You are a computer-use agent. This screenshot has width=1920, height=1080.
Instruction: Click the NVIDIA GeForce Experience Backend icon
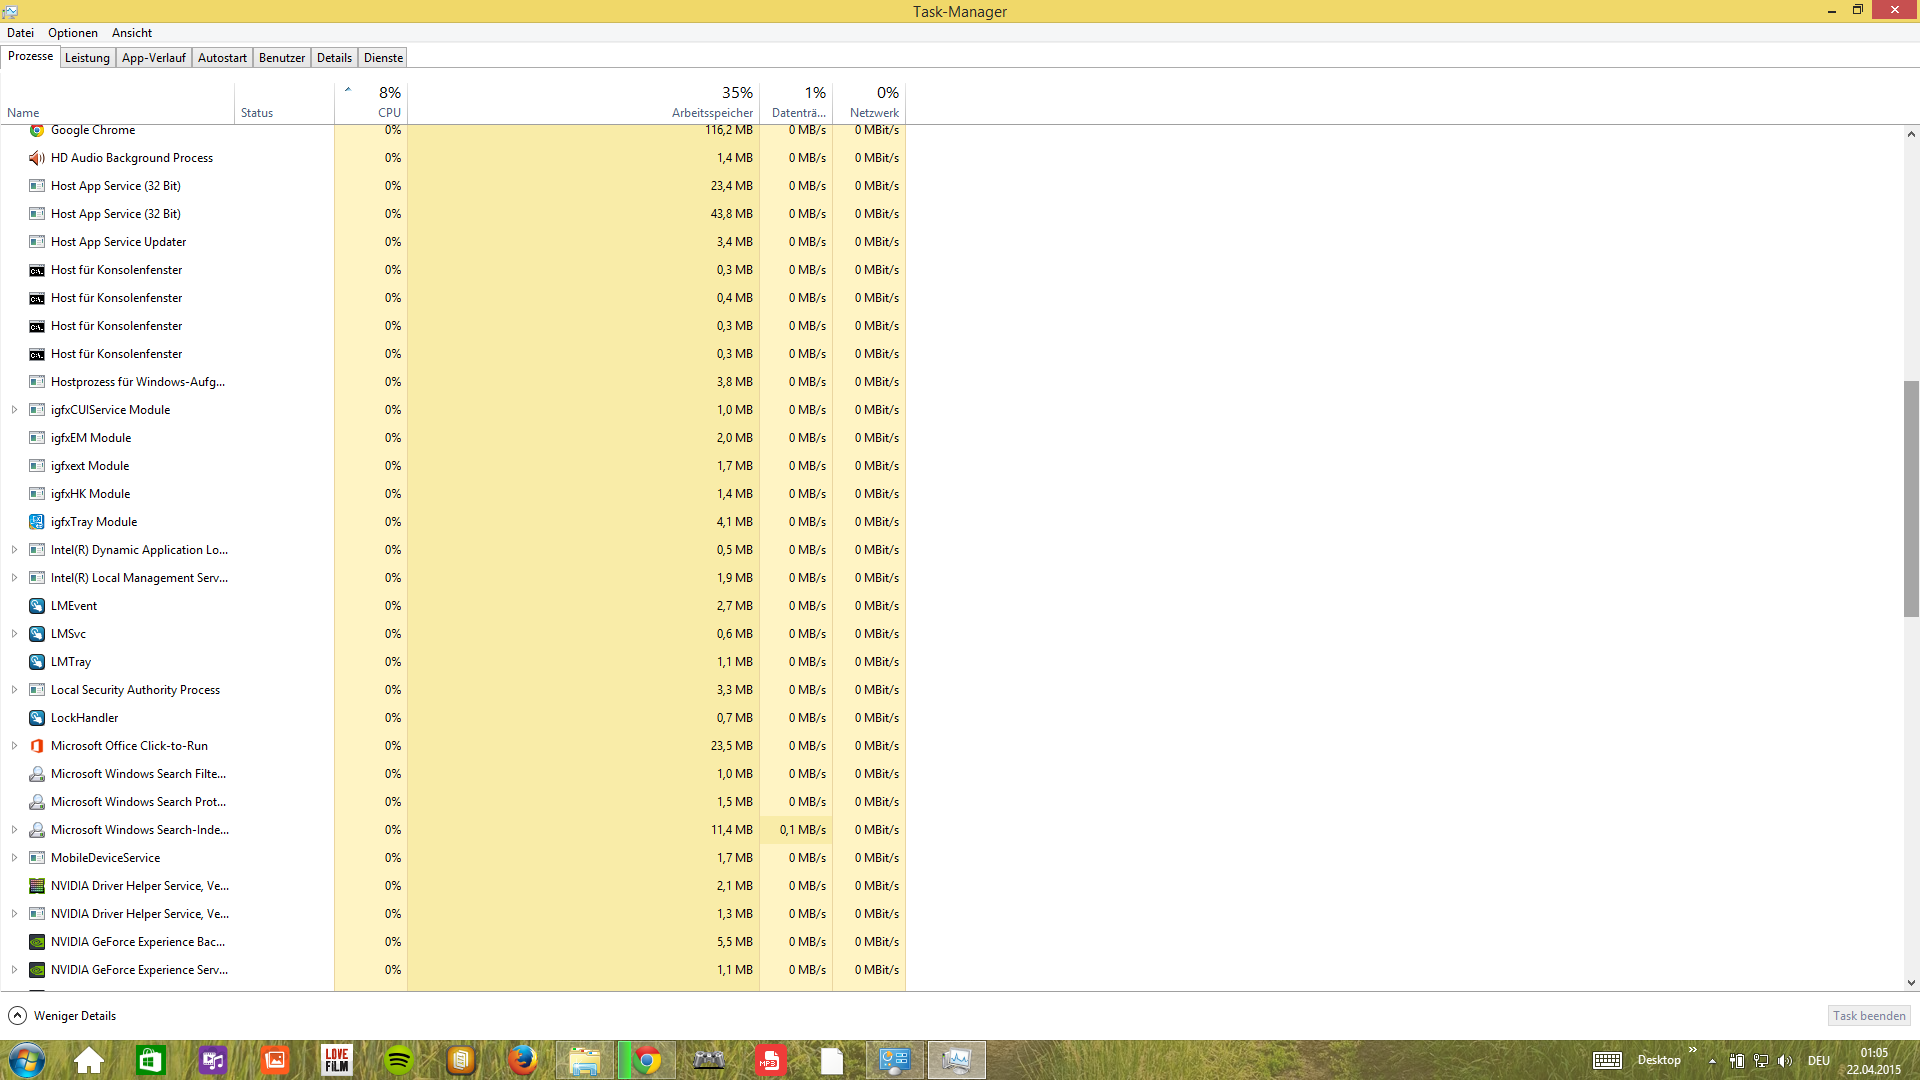(x=37, y=942)
